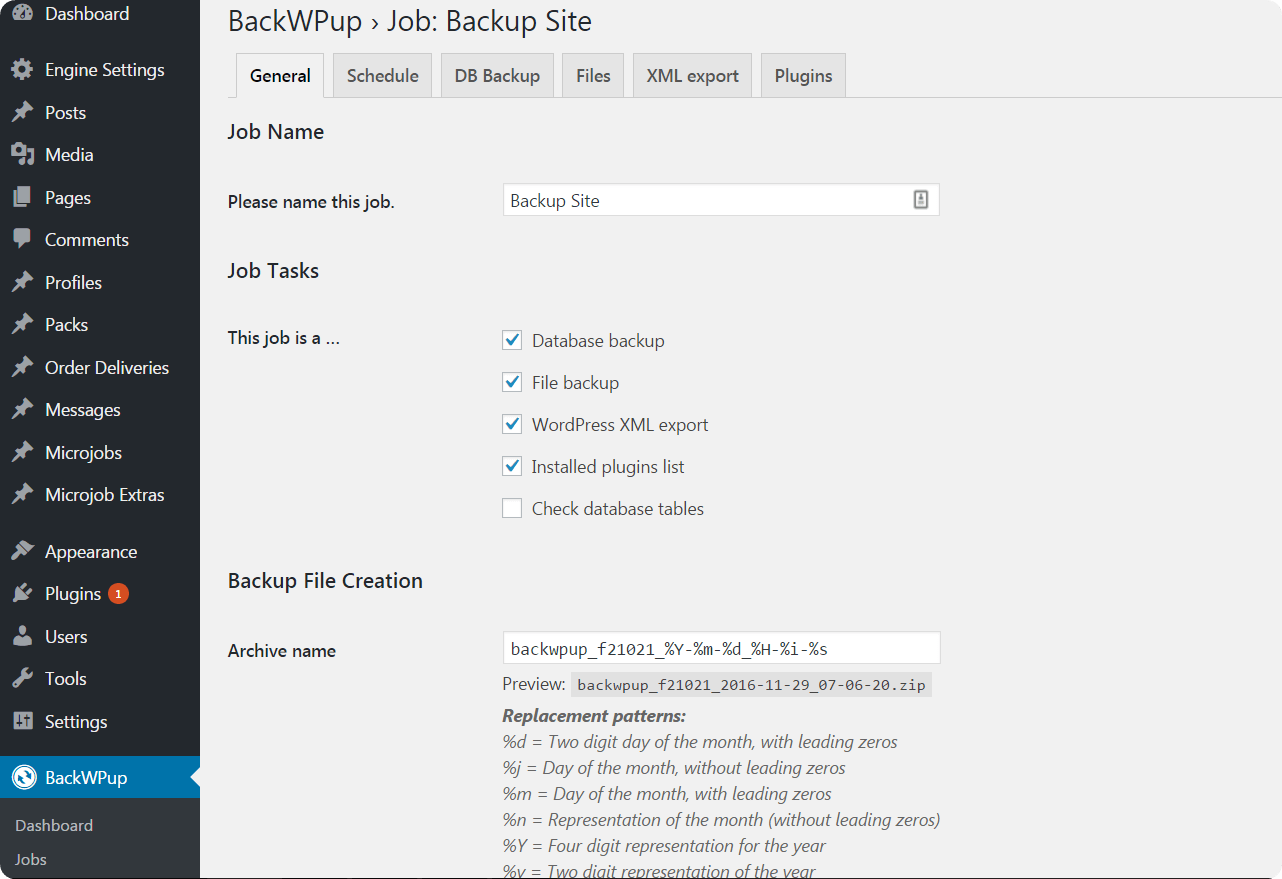Image resolution: width=1282 pixels, height=879 pixels.
Task: Switch to the Files tab
Action: pyautogui.click(x=593, y=76)
